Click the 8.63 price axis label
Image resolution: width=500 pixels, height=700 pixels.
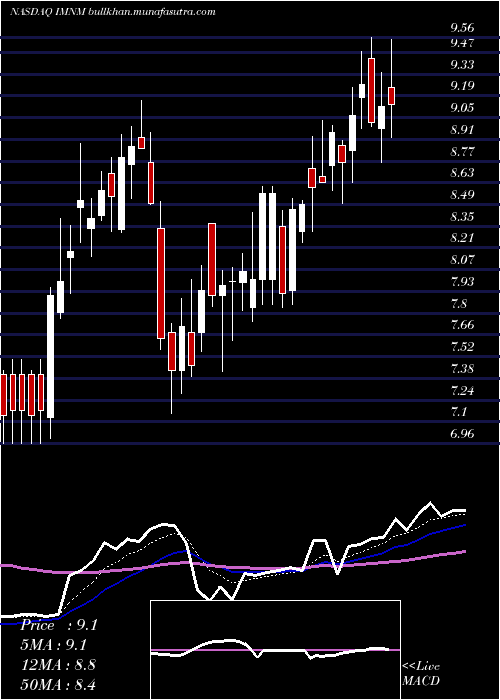click(462, 173)
